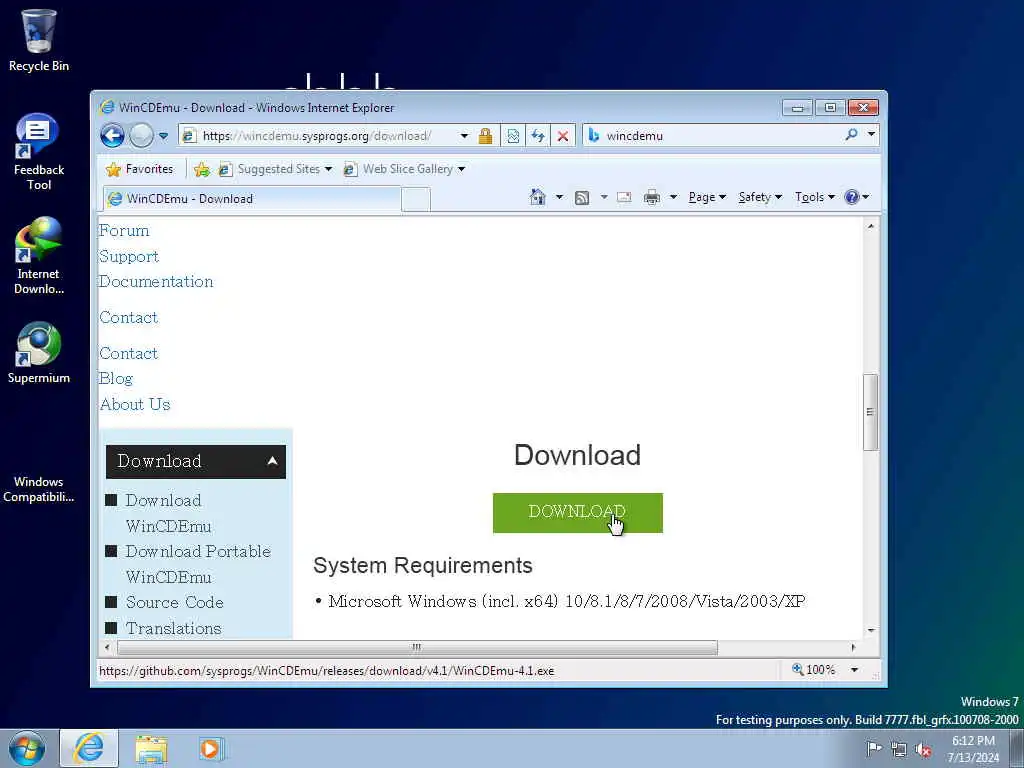
Task: Click the Refresh page icon
Action: pyautogui.click(x=537, y=136)
